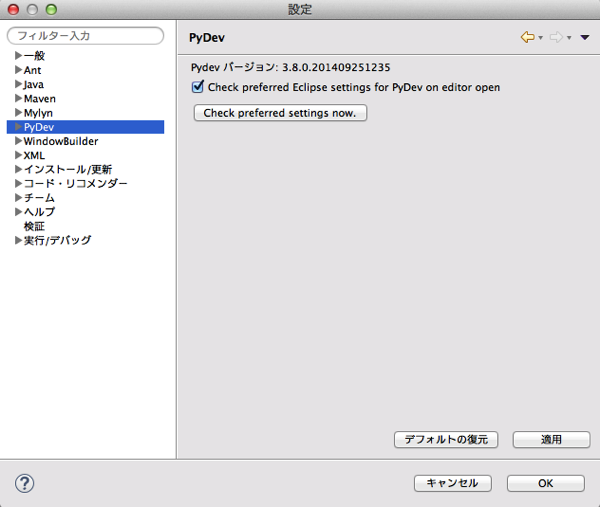
Task: Uncheck Check preferred Eclipse settings checkbox
Action: click(x=197, y=87)
